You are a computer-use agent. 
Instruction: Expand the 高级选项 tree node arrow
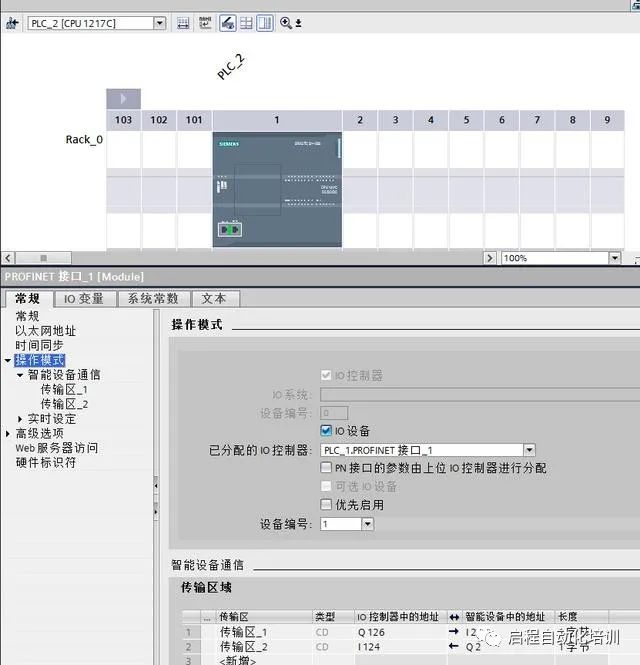point(8,433)
